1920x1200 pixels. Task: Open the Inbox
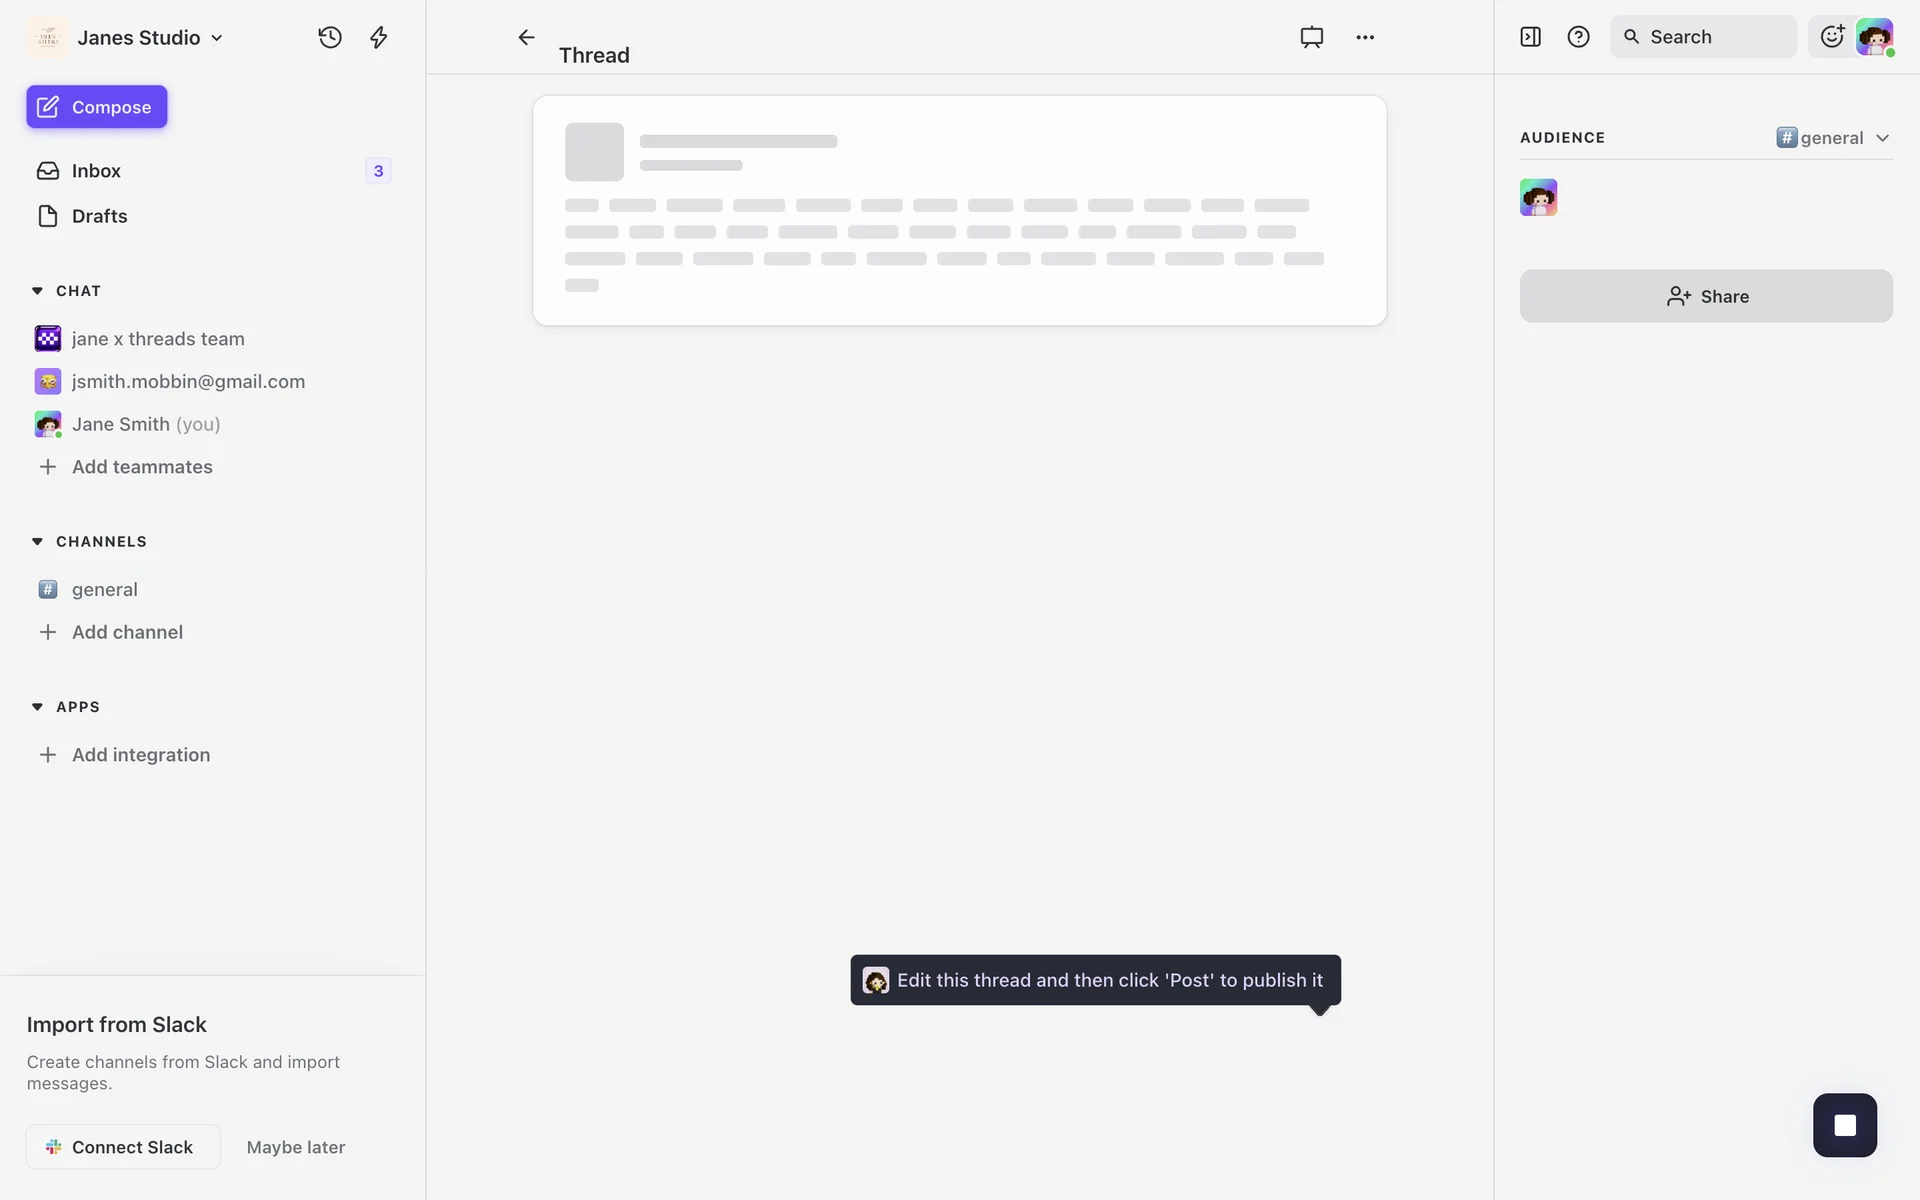click(x=96, y=171)
